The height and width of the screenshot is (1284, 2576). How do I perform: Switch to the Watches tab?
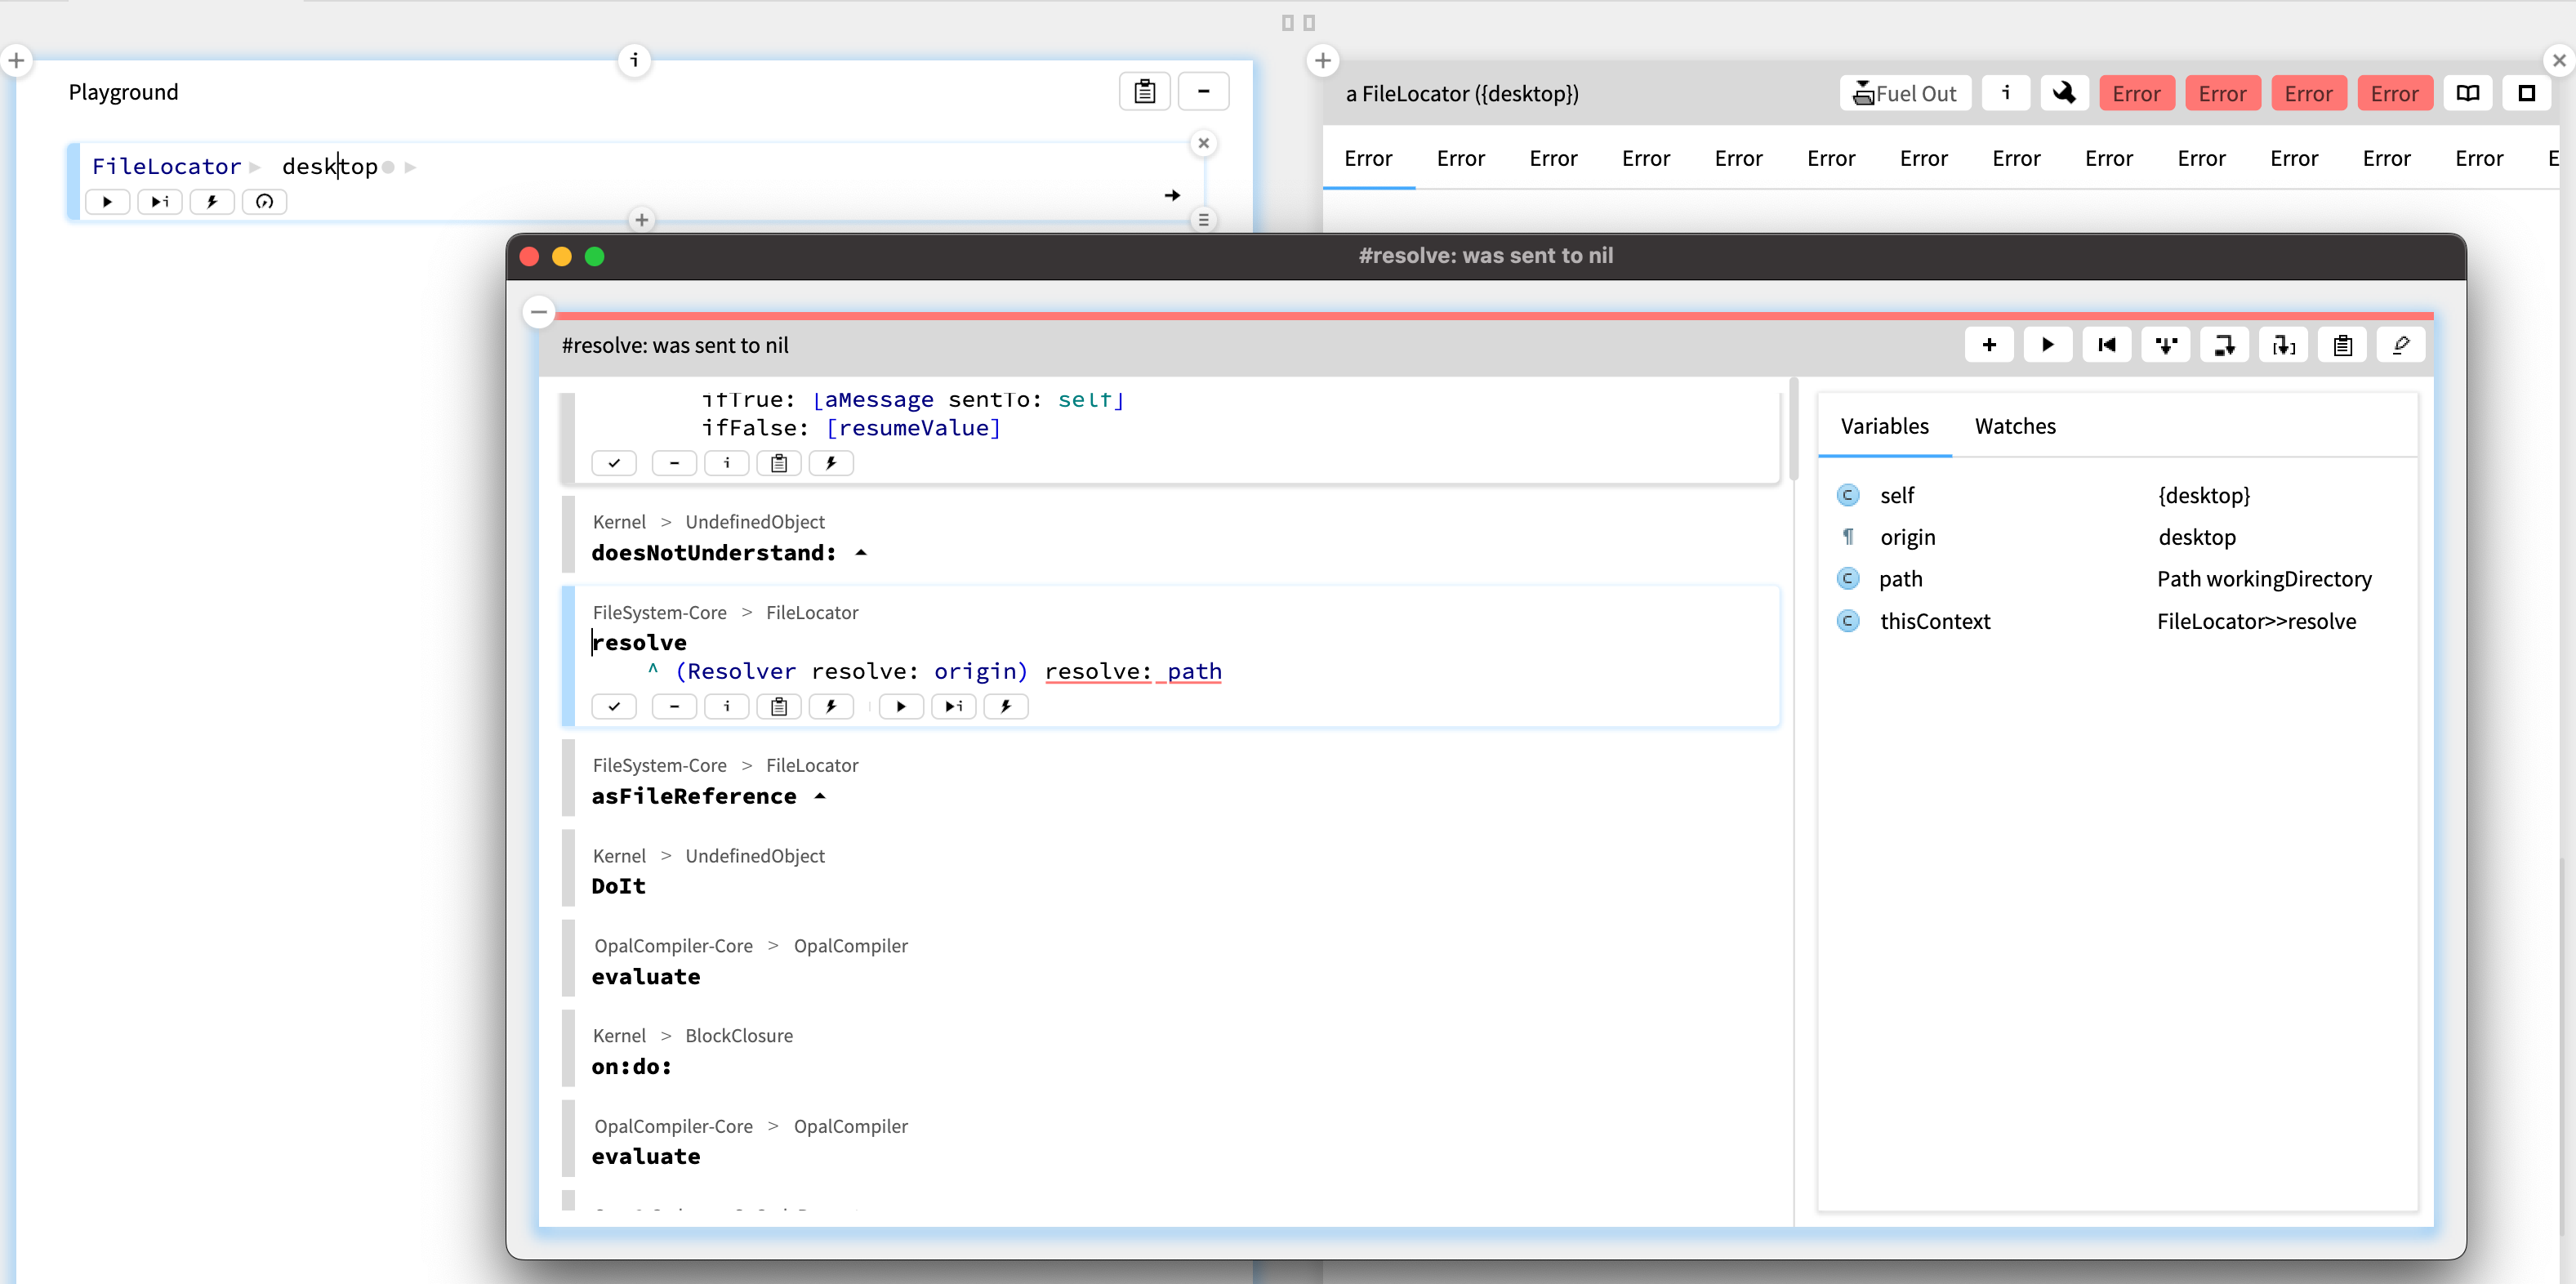2014,426
